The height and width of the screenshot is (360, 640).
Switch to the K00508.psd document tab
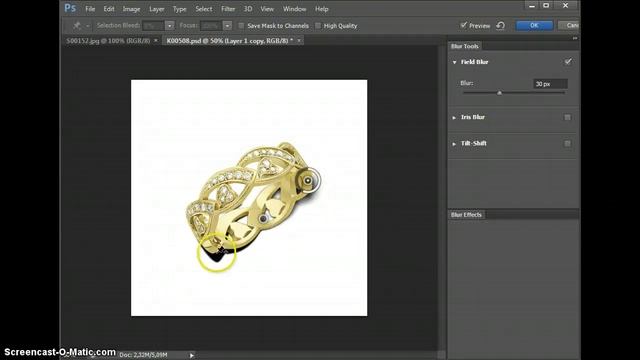tap(230, 41)
